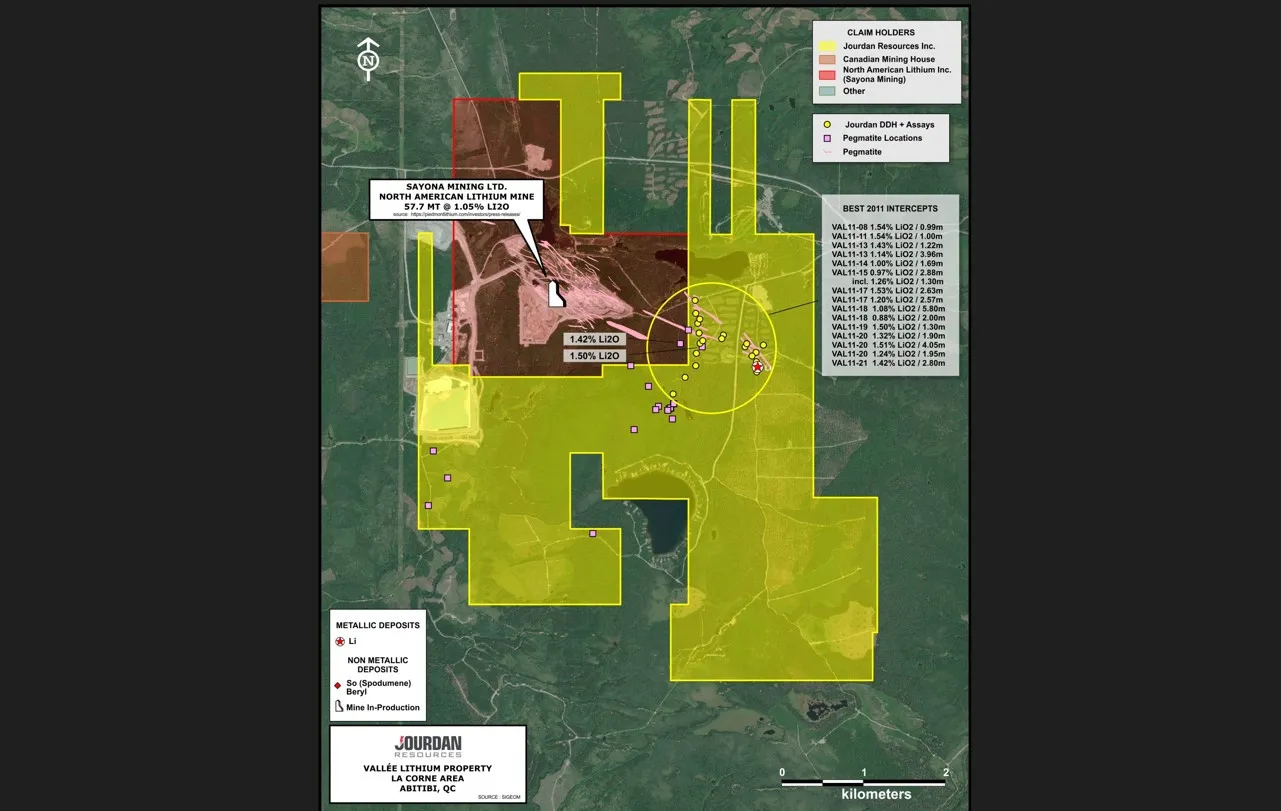Click the Mine In-Production legend icon

[338, 707]
